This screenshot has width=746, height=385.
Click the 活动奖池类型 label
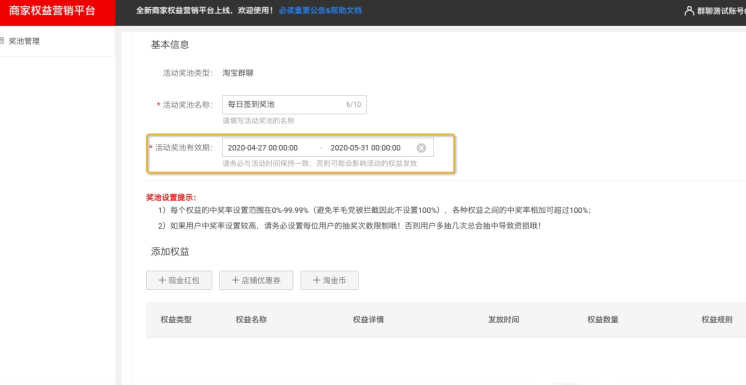click(x=188, y=73)
